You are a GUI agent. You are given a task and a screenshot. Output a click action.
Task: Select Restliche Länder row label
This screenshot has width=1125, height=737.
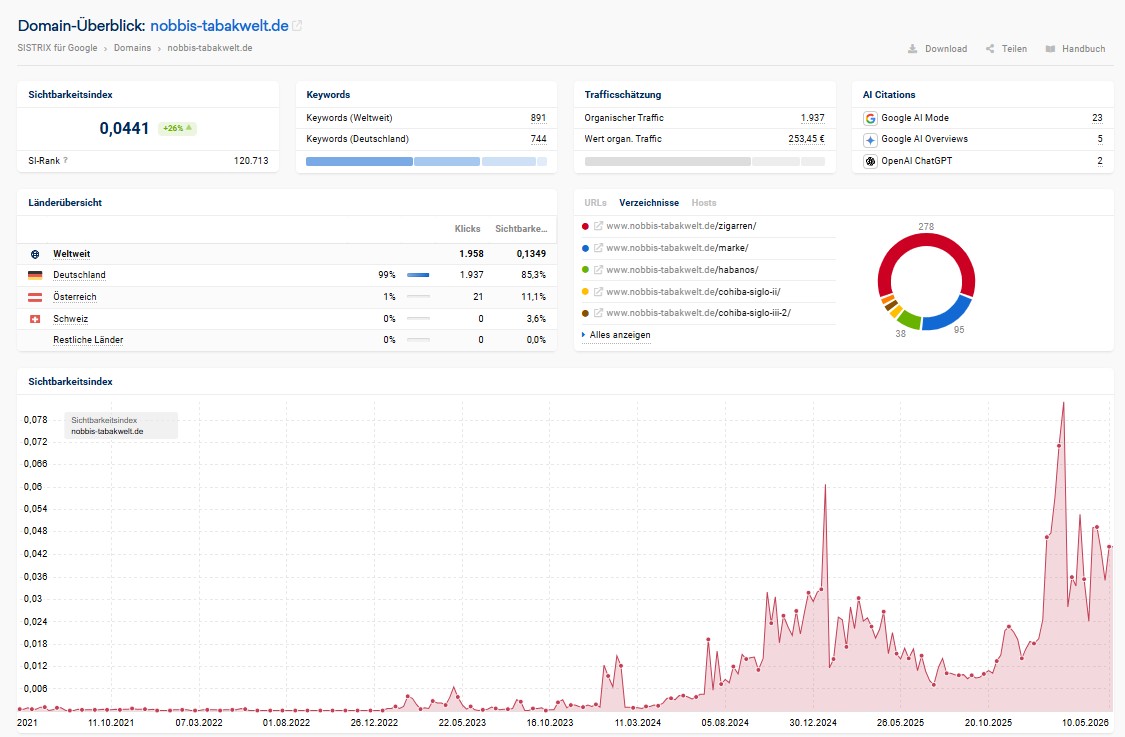point(88,340)
